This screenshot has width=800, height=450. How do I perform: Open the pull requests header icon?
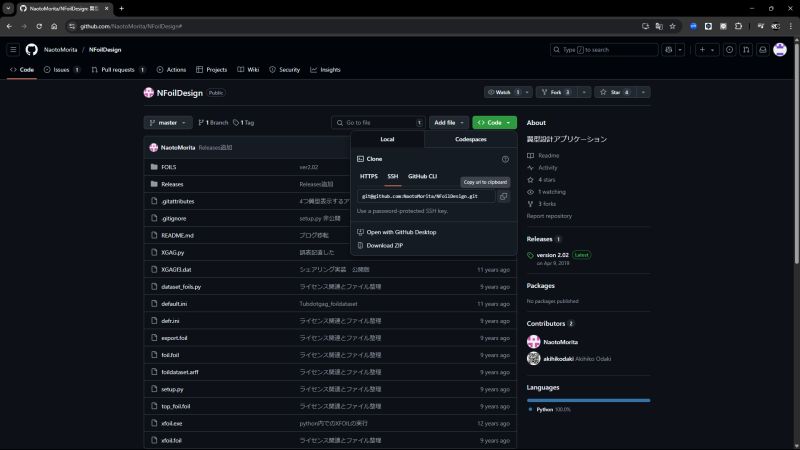746,49
